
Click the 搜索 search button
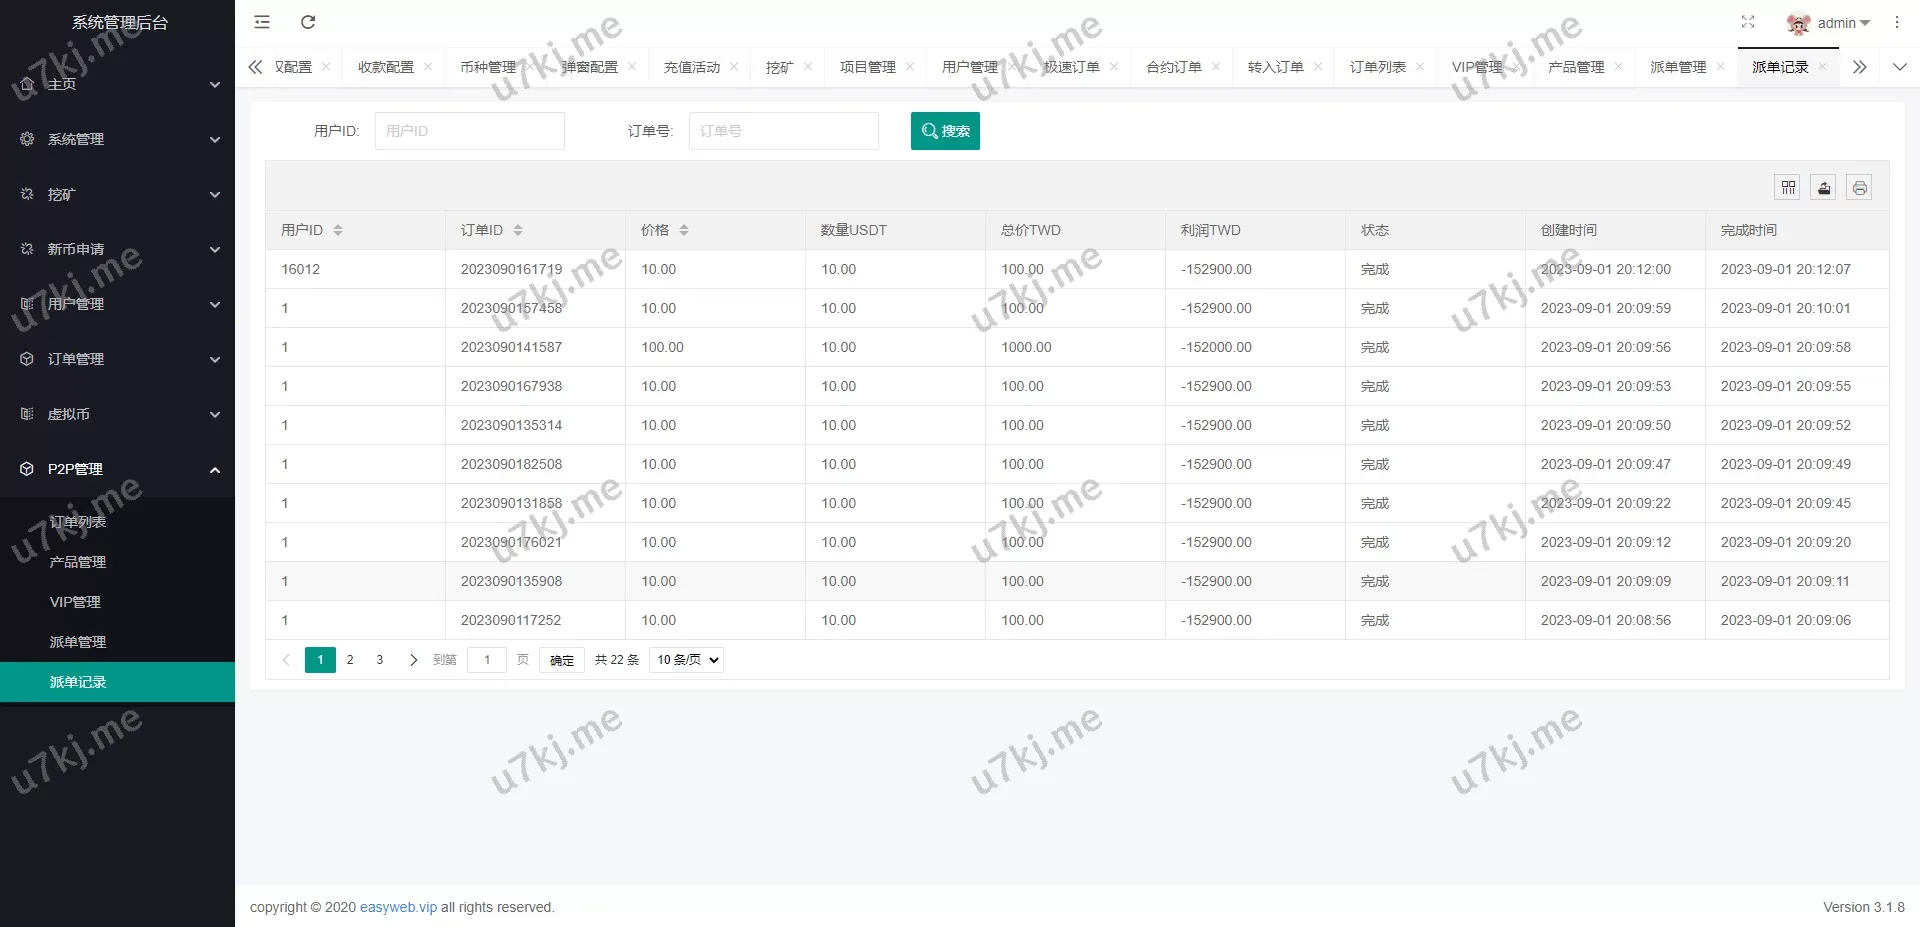945,130
